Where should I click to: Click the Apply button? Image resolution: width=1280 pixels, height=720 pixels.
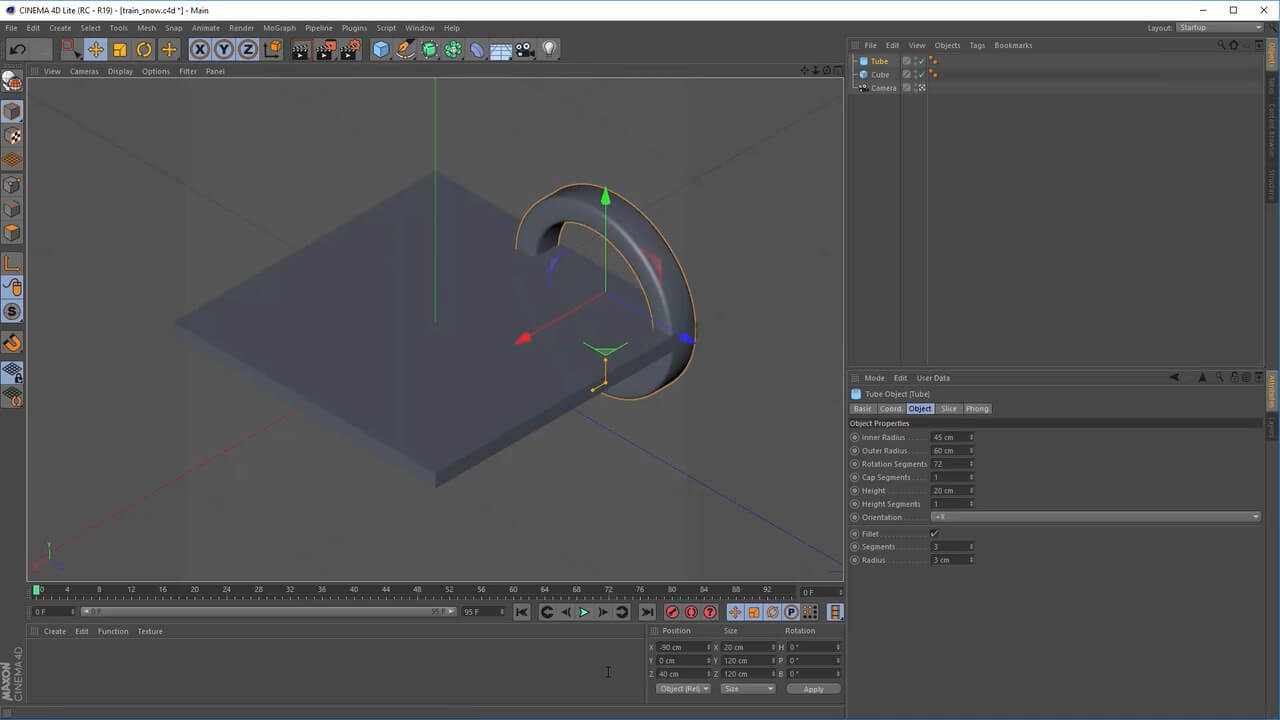pos(813,689)
